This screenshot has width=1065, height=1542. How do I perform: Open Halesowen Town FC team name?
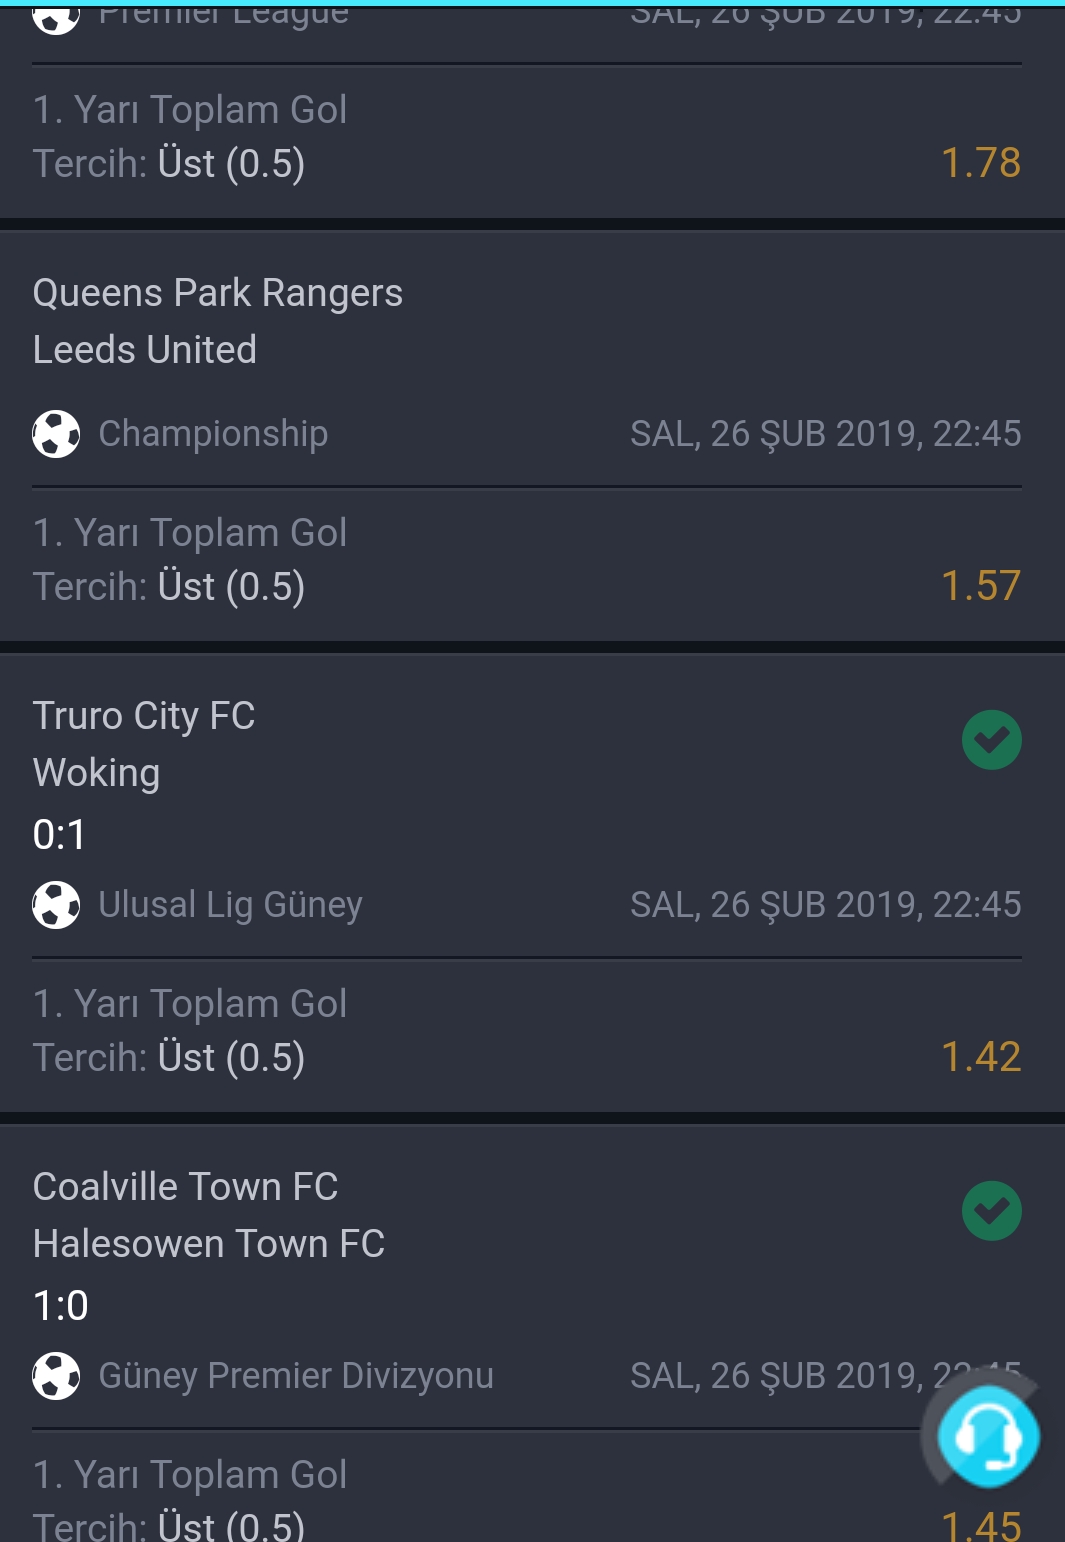208,1244
